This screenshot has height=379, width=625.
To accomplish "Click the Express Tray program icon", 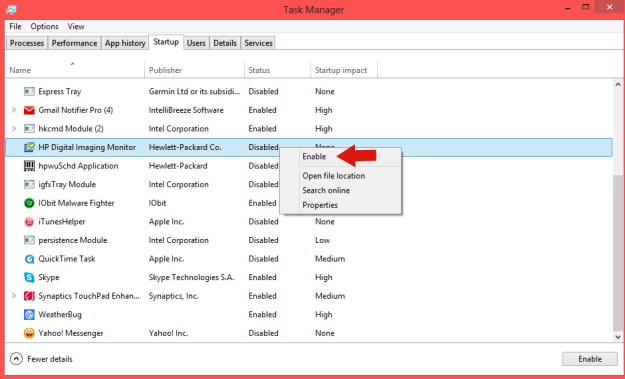I will [x=29, y=92].
